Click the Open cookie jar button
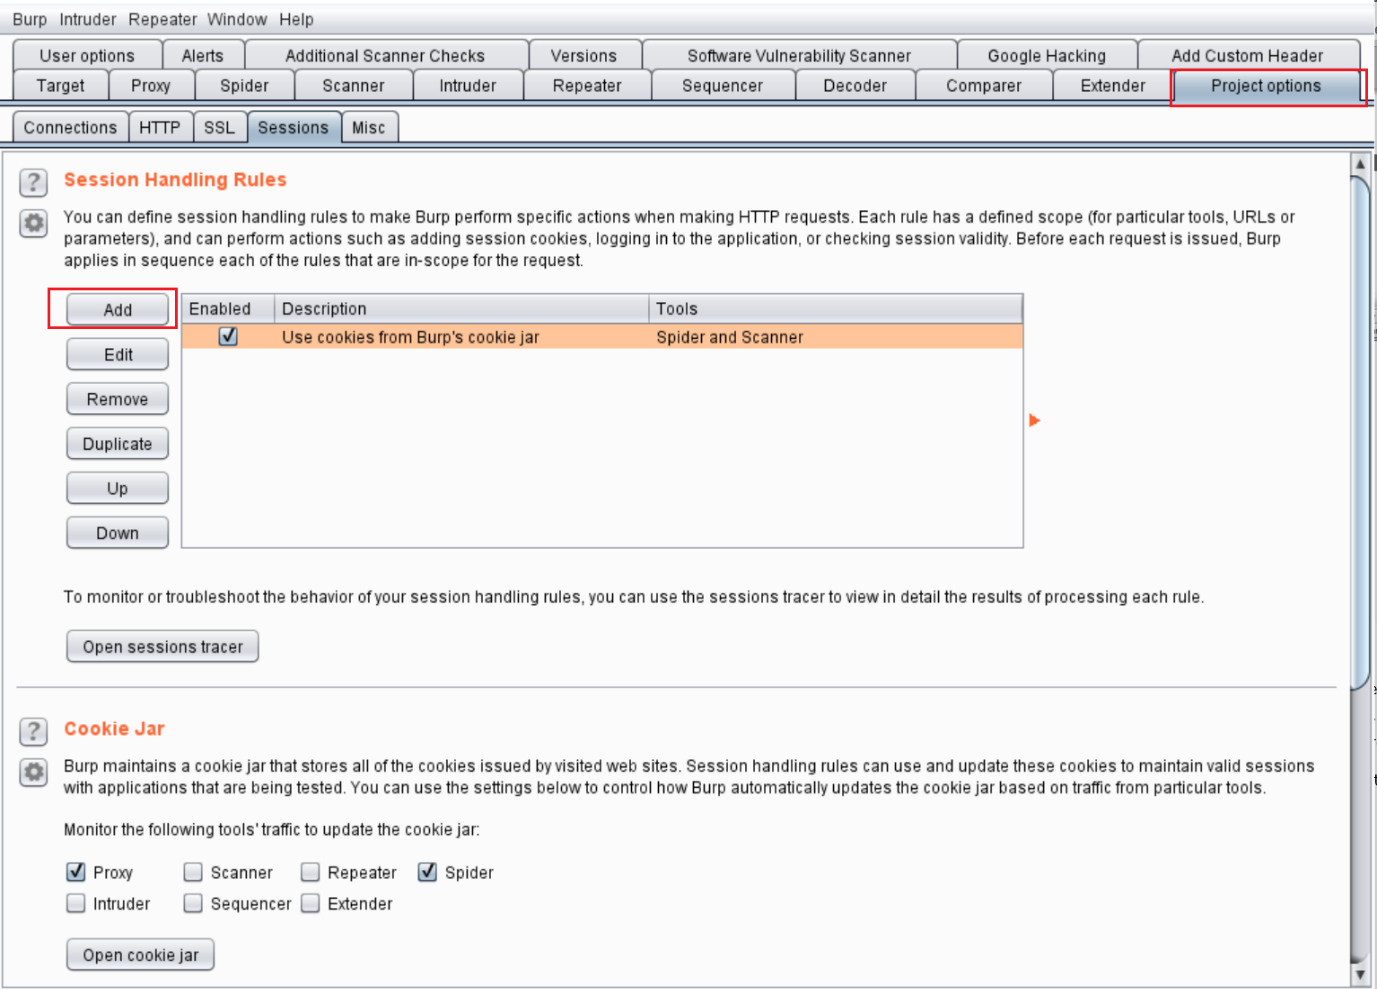Image resolution: width=1377 pixels, height=989 pixels. point(140,955)
